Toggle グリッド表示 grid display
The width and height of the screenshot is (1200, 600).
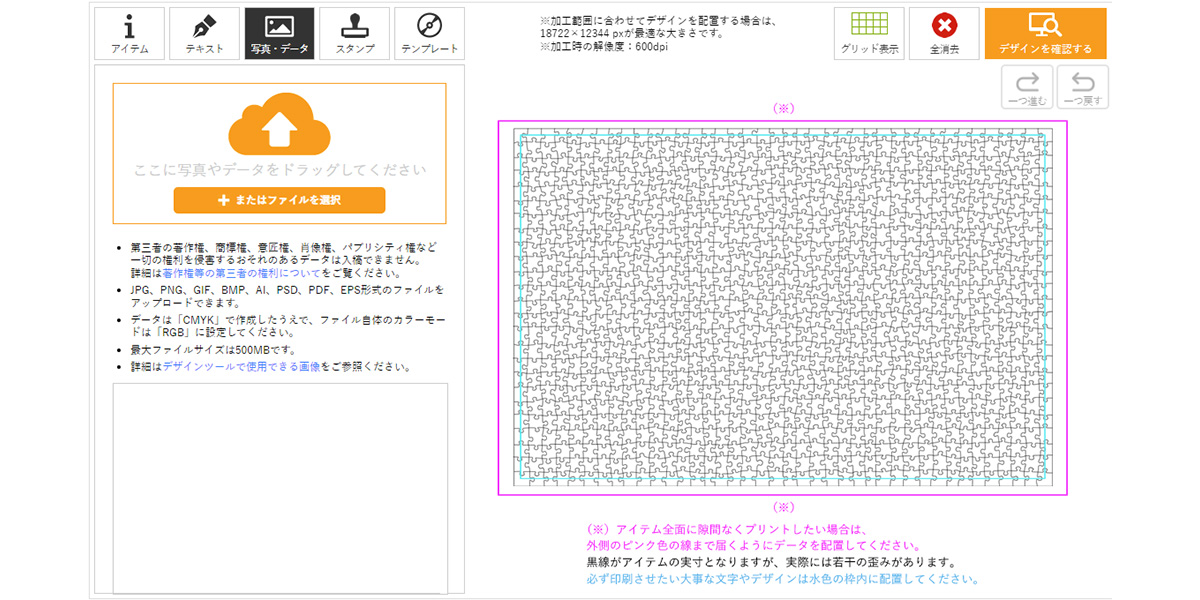869,34
